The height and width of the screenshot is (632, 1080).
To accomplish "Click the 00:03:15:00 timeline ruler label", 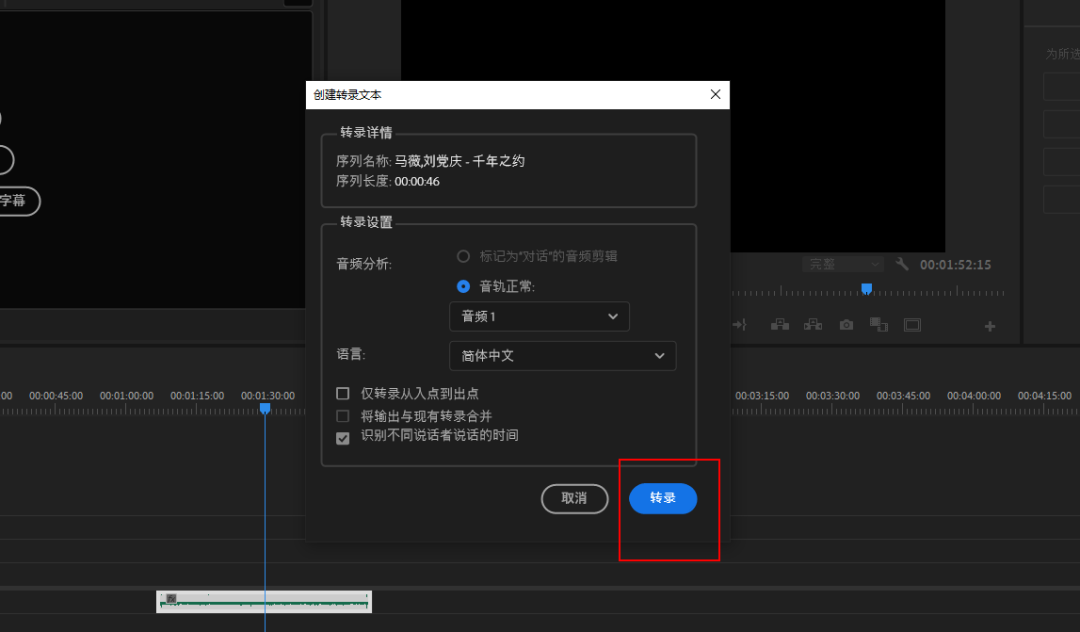I will [x=762, y=396].
